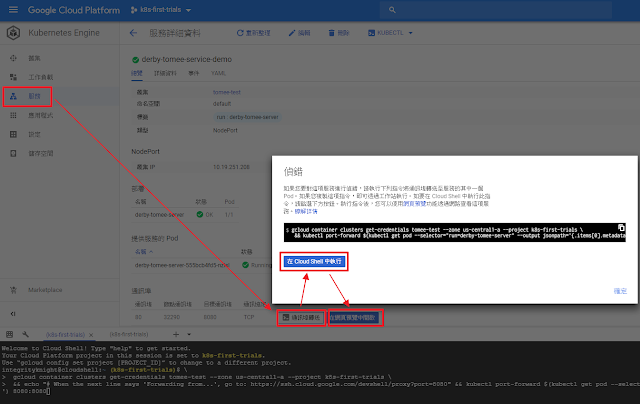Switch to the Events (事件) tab

(x=194, y=73)
